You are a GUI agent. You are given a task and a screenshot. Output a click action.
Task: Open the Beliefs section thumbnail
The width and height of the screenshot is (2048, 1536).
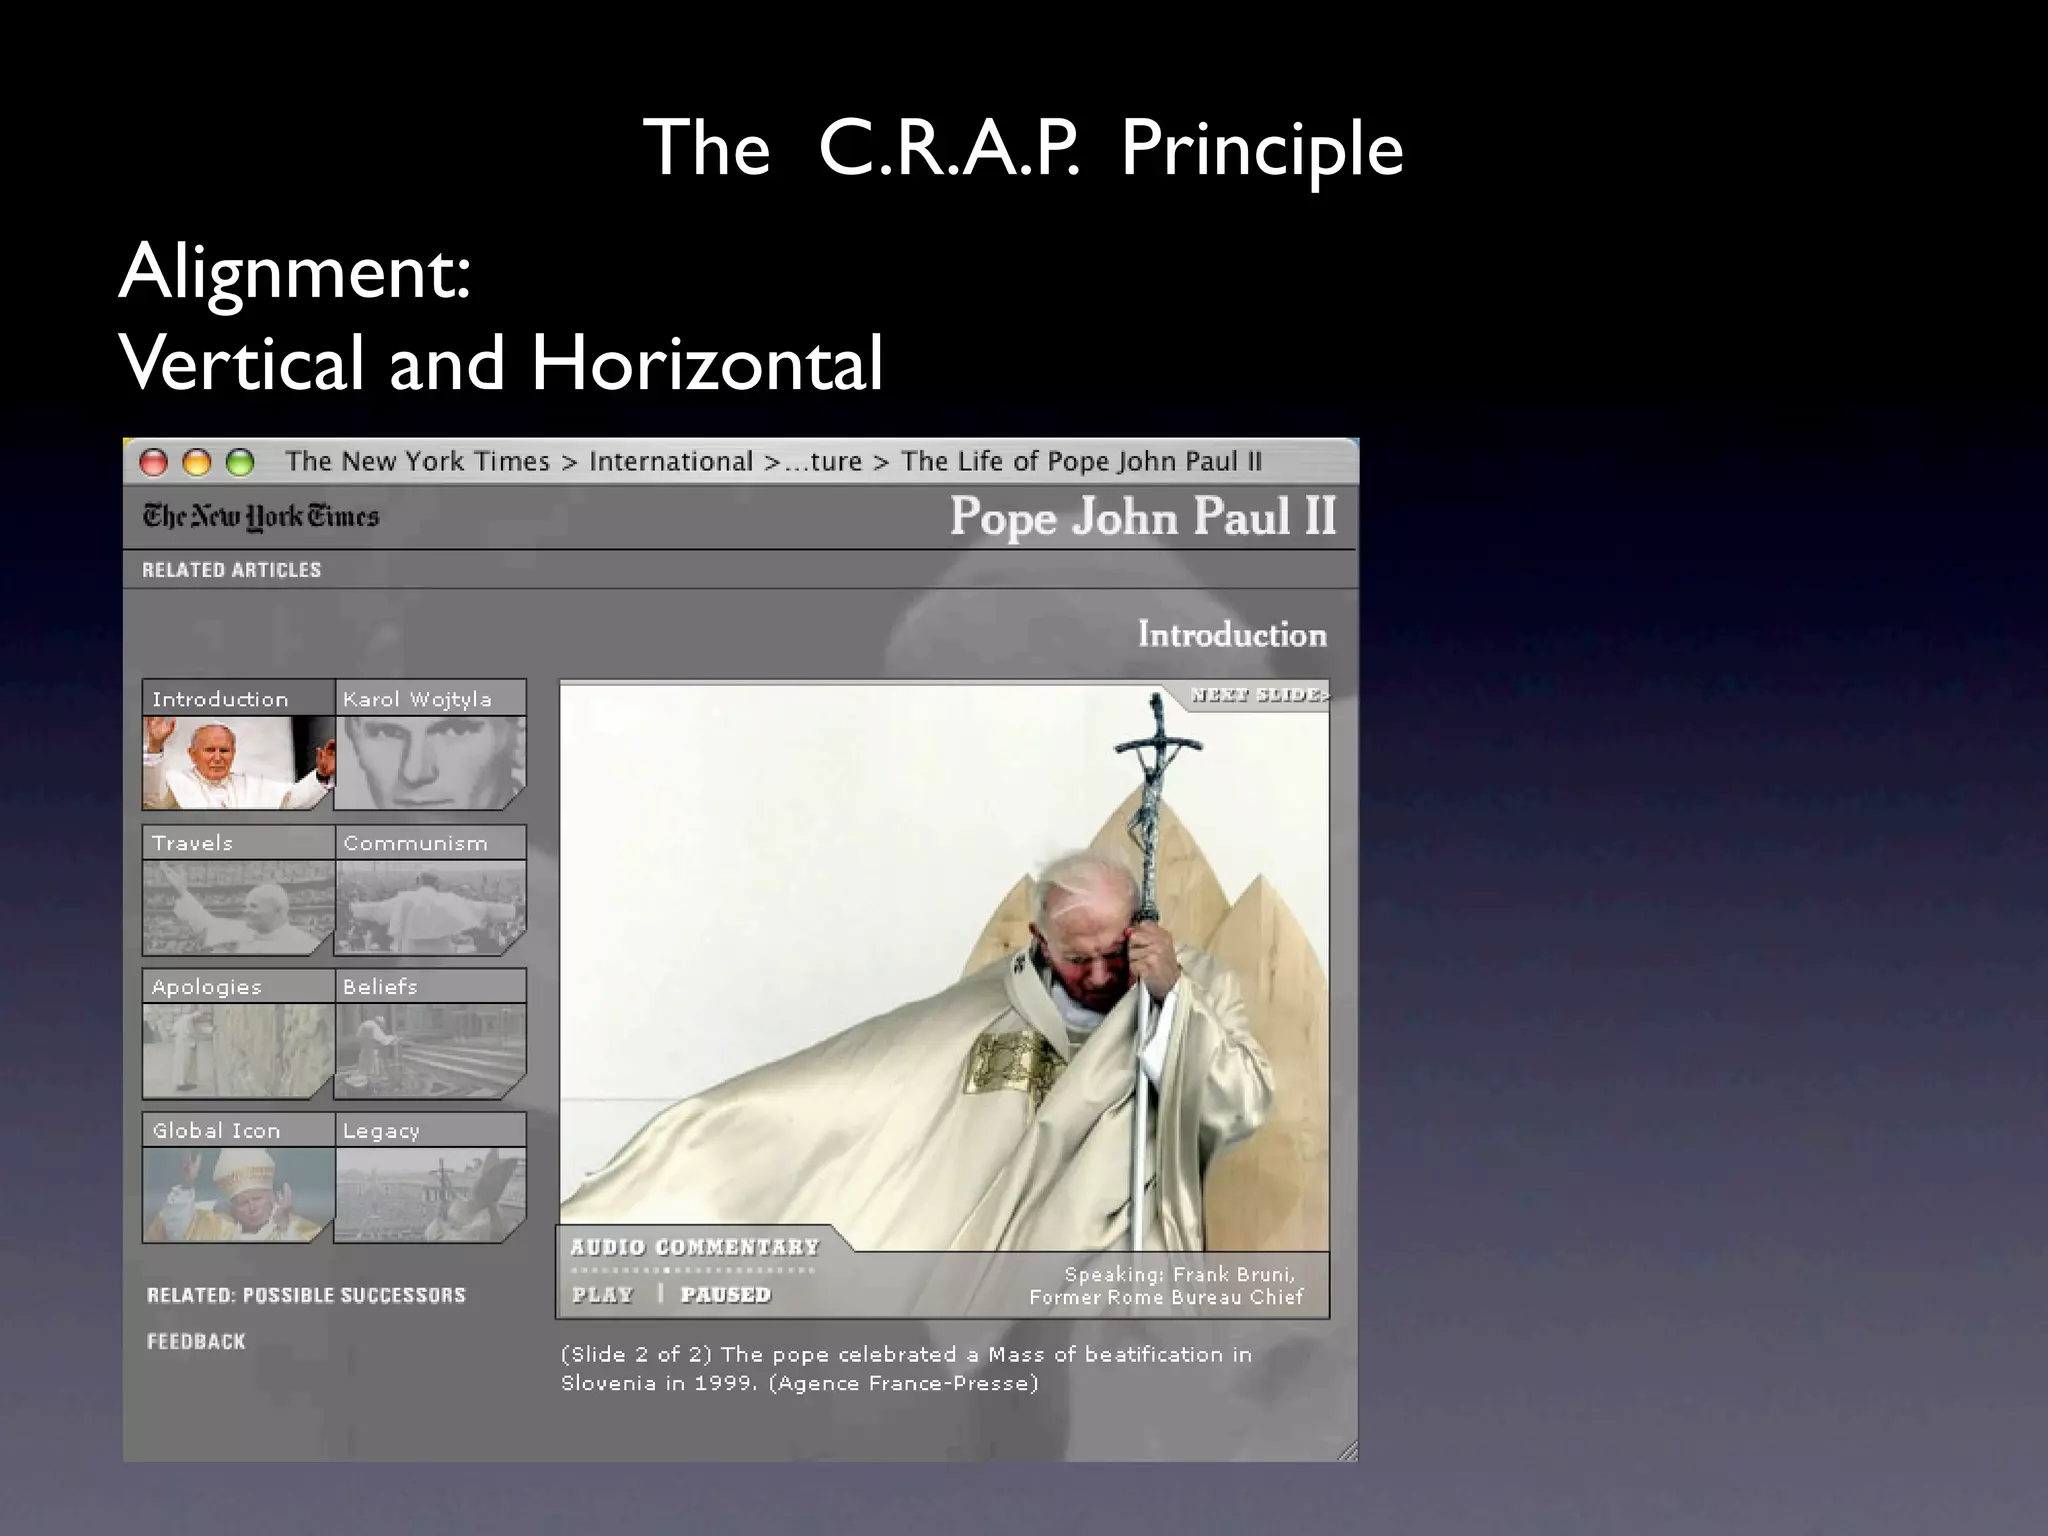[x=430, y=1051]
